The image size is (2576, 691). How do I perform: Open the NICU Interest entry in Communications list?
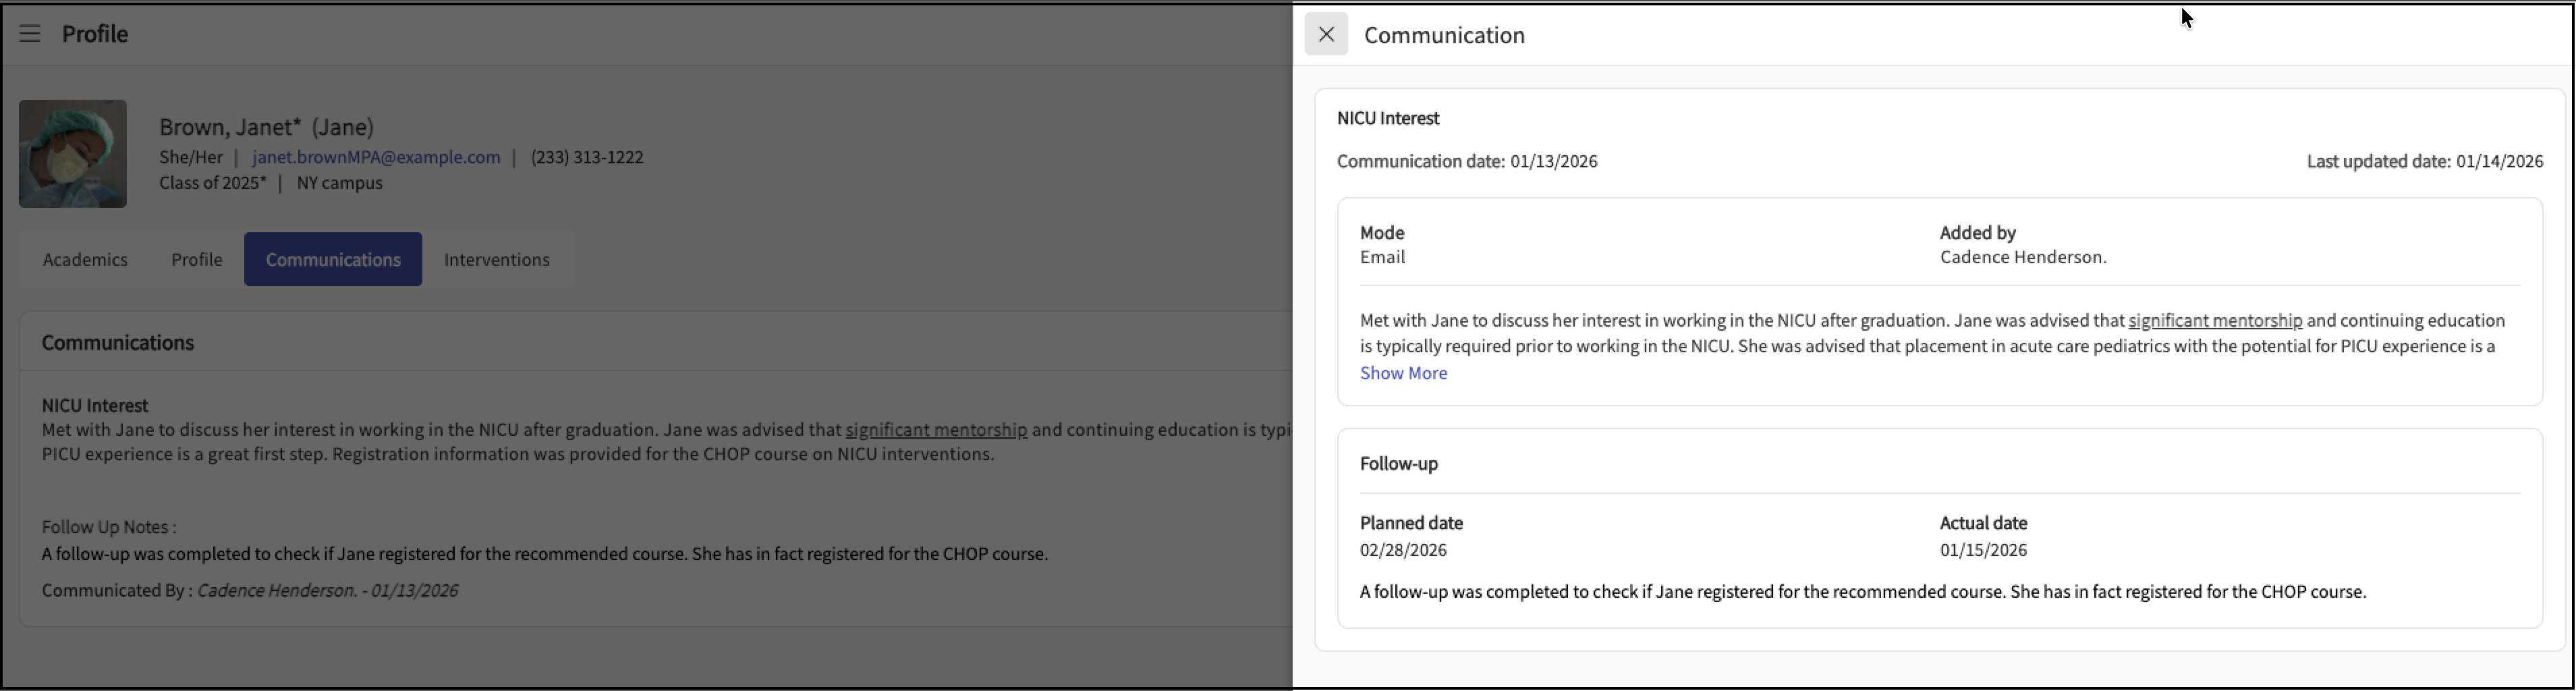click(95, 405)
